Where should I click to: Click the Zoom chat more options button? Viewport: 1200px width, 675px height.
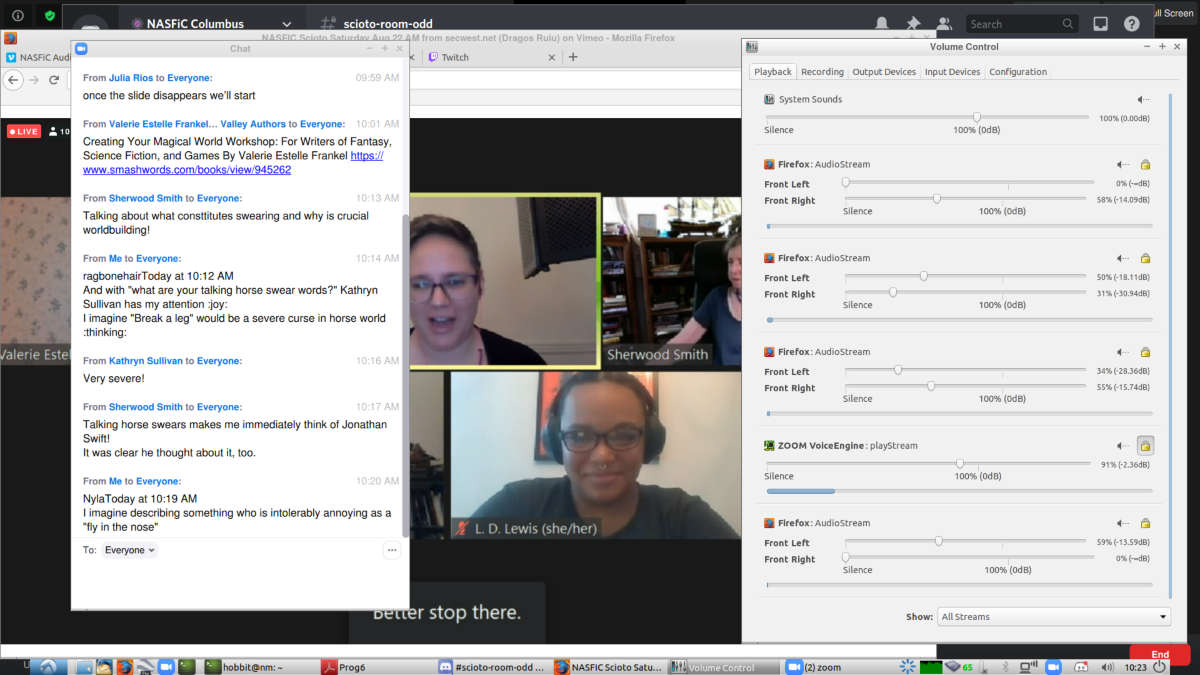point(391,550)
